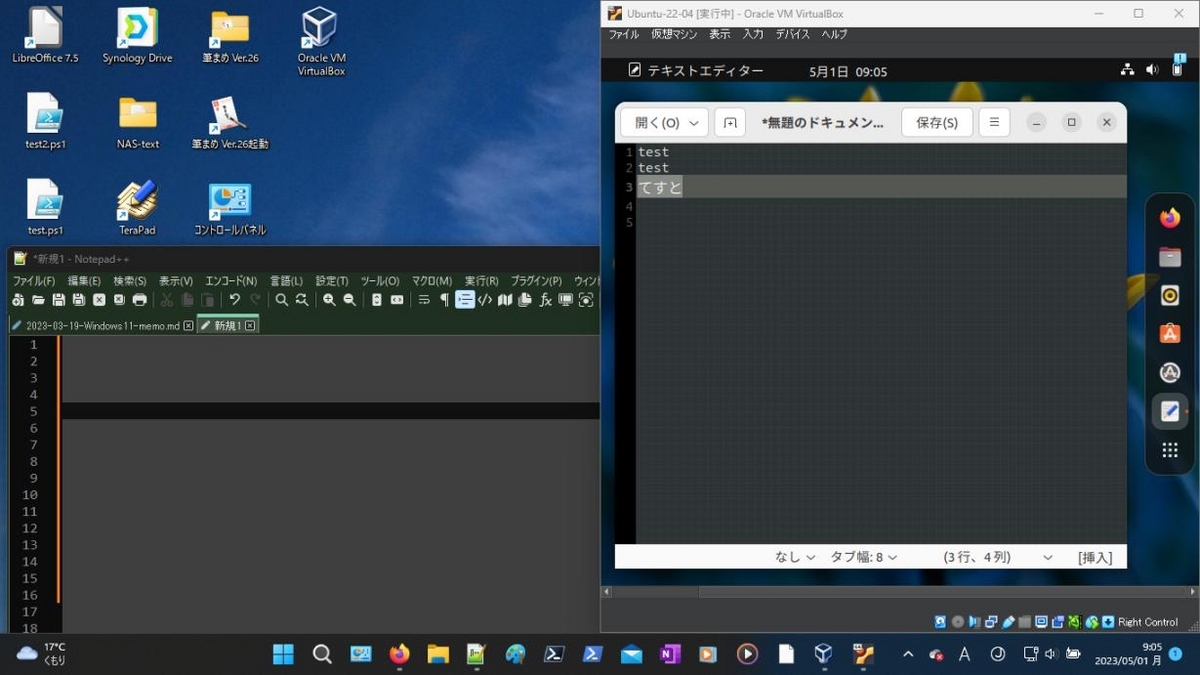Screen dimensions: 1200x675
Task: Open the ファイル(F) menu in Notepad++
Action: 34,281
